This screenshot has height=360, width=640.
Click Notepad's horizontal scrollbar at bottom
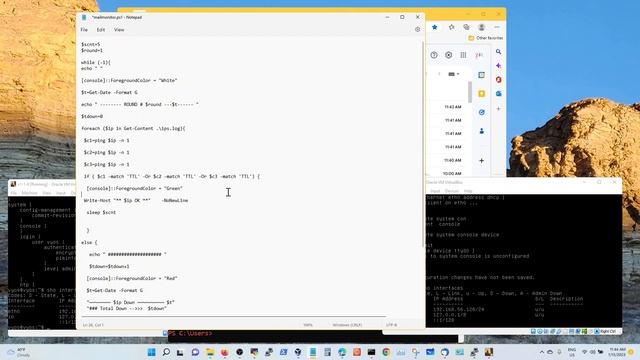point(233,316)
